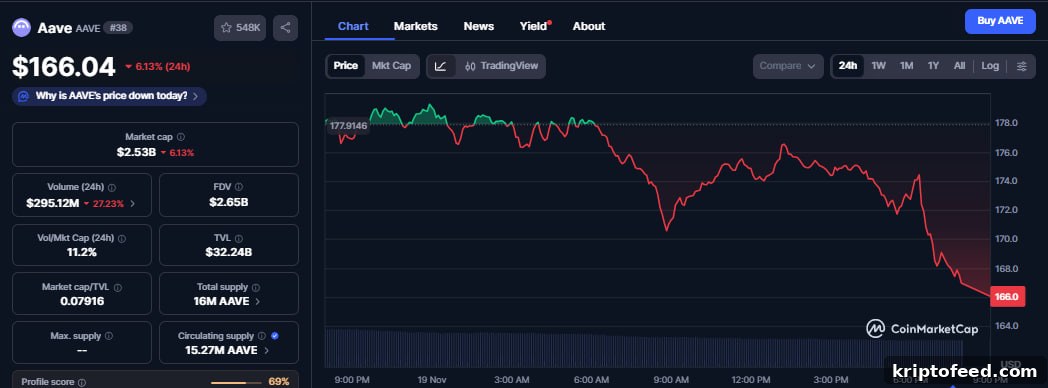Select Price chart toggle

point(346,66)
